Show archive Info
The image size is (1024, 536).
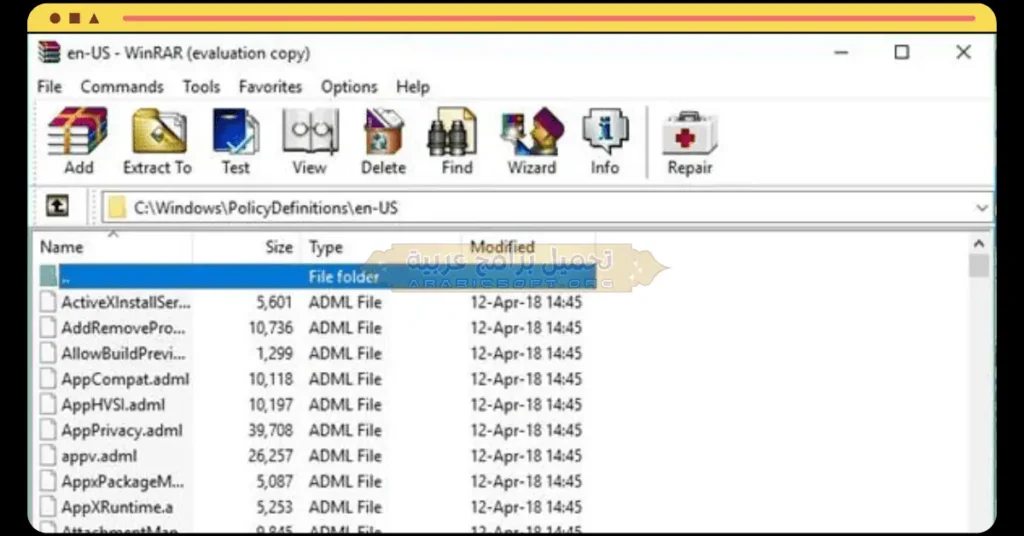[x=605, y=141]
